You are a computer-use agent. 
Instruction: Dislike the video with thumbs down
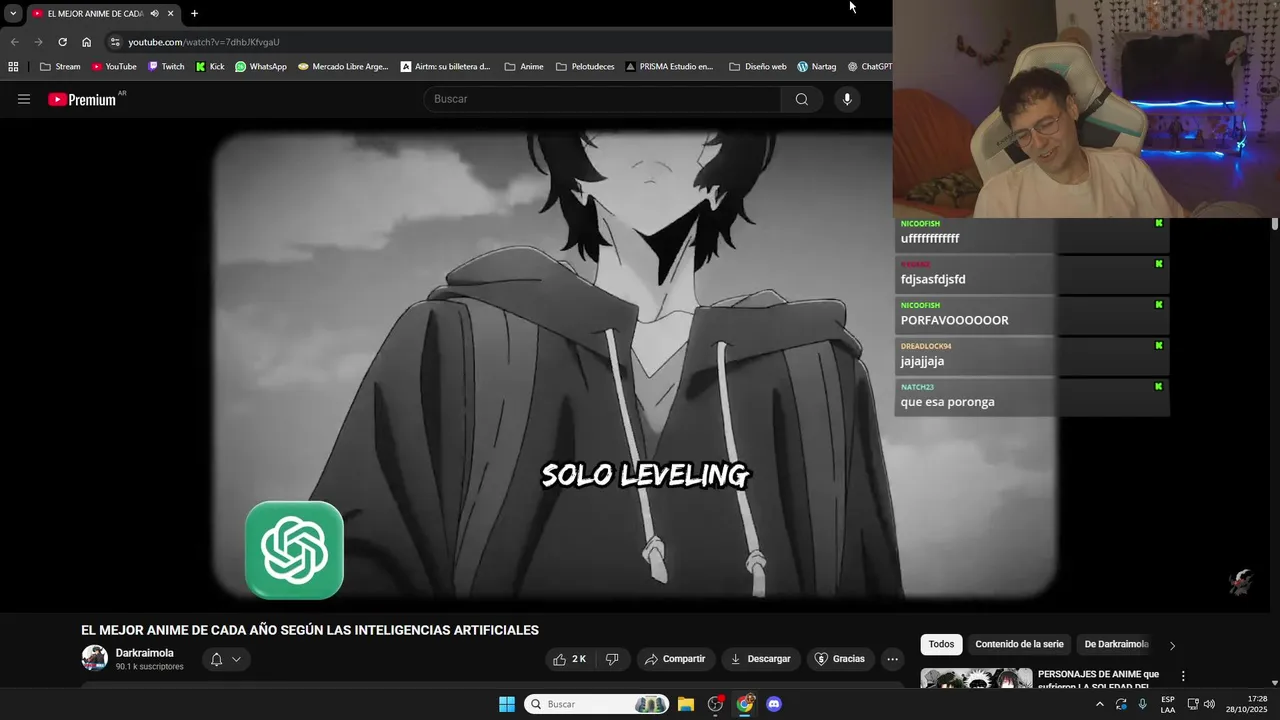pyautogui.click(x=612, y=659)
